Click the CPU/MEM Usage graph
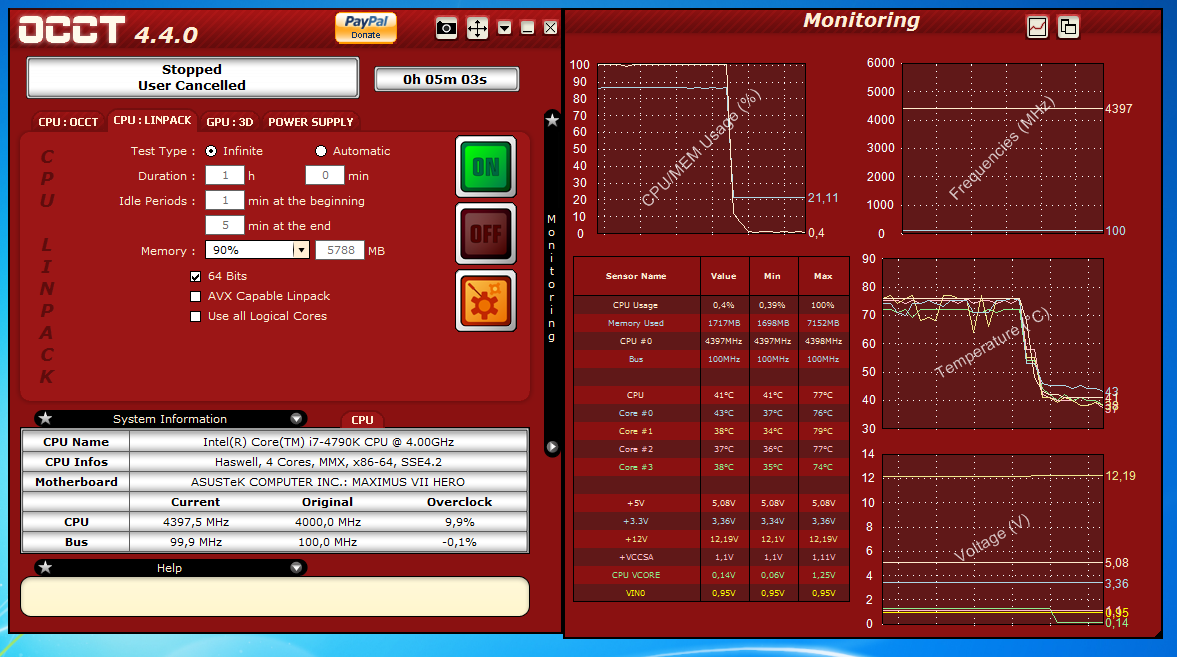The width and height of the screenshot is (1177, 657). point(701,148)
